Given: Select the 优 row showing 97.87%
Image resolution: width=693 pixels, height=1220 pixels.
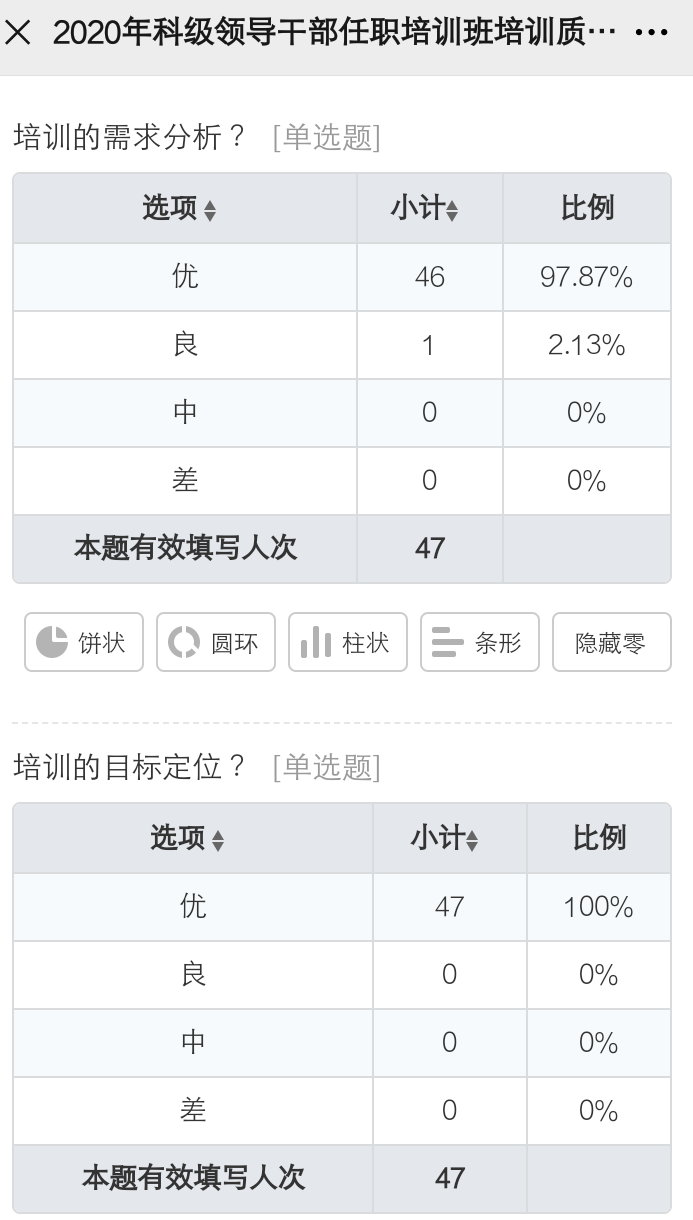Looking at the screenshot, I should tap(342, 277).
